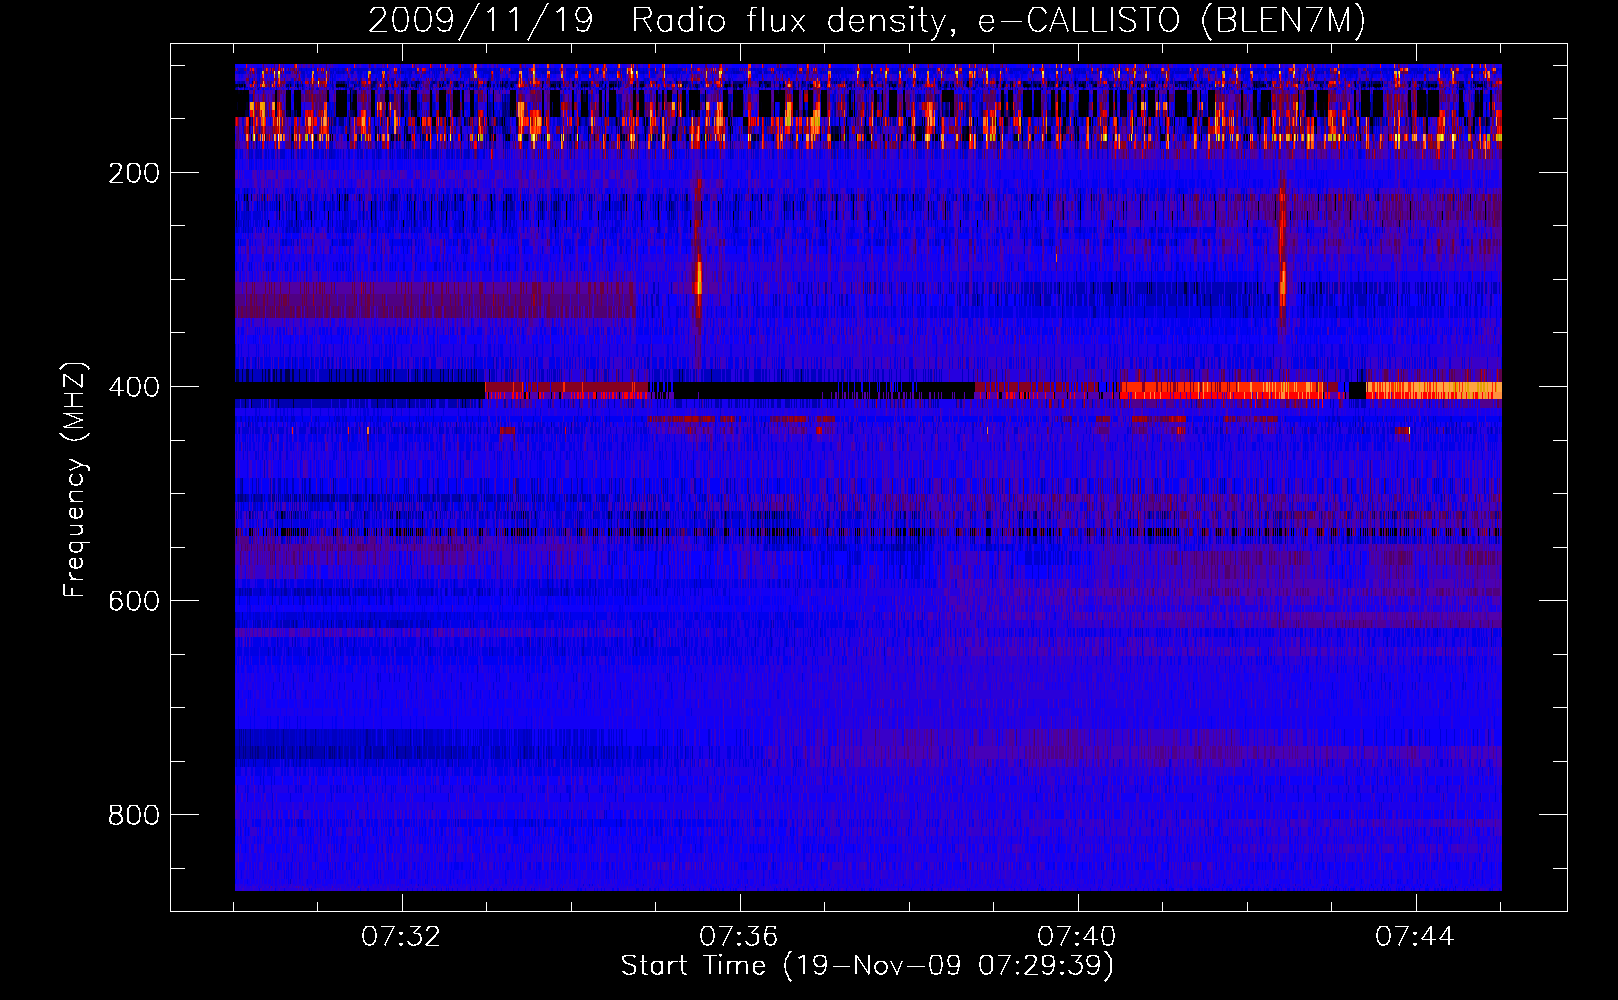Click the 07:32 time tick label
The height and width of the screenshot is (1000, 1618).
(401, 937)
